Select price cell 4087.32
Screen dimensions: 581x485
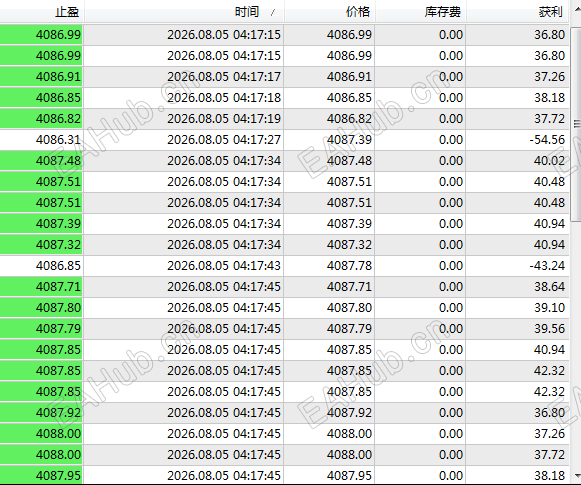(x=329, y=245)
